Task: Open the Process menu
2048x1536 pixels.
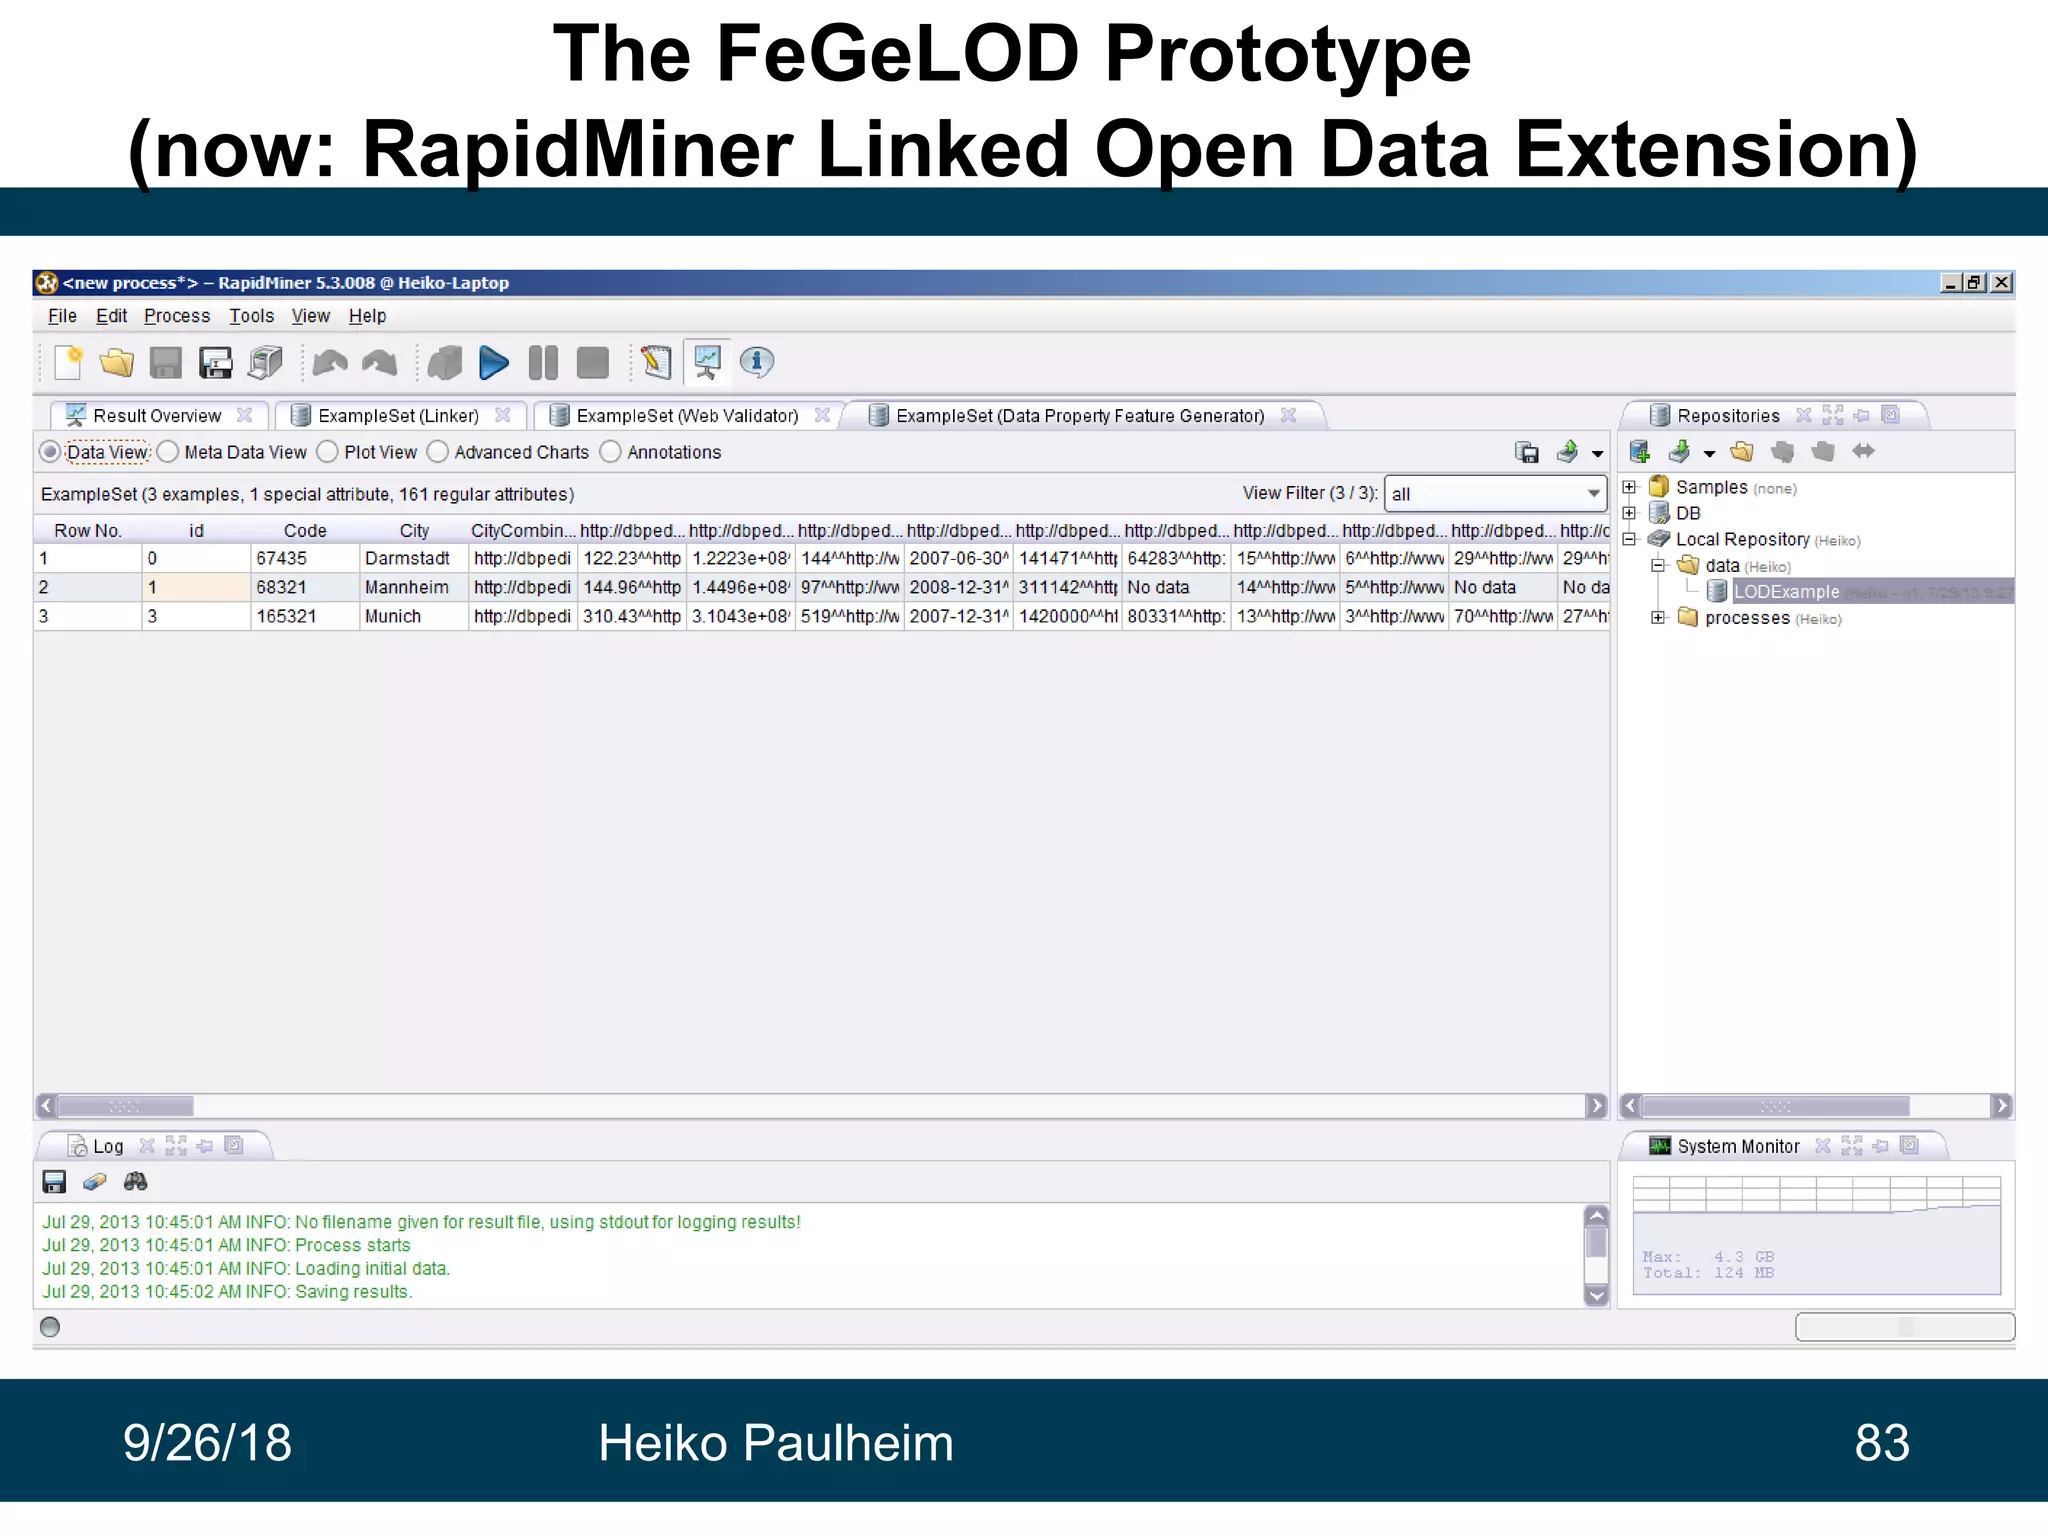Action: [x=177, y=316]
